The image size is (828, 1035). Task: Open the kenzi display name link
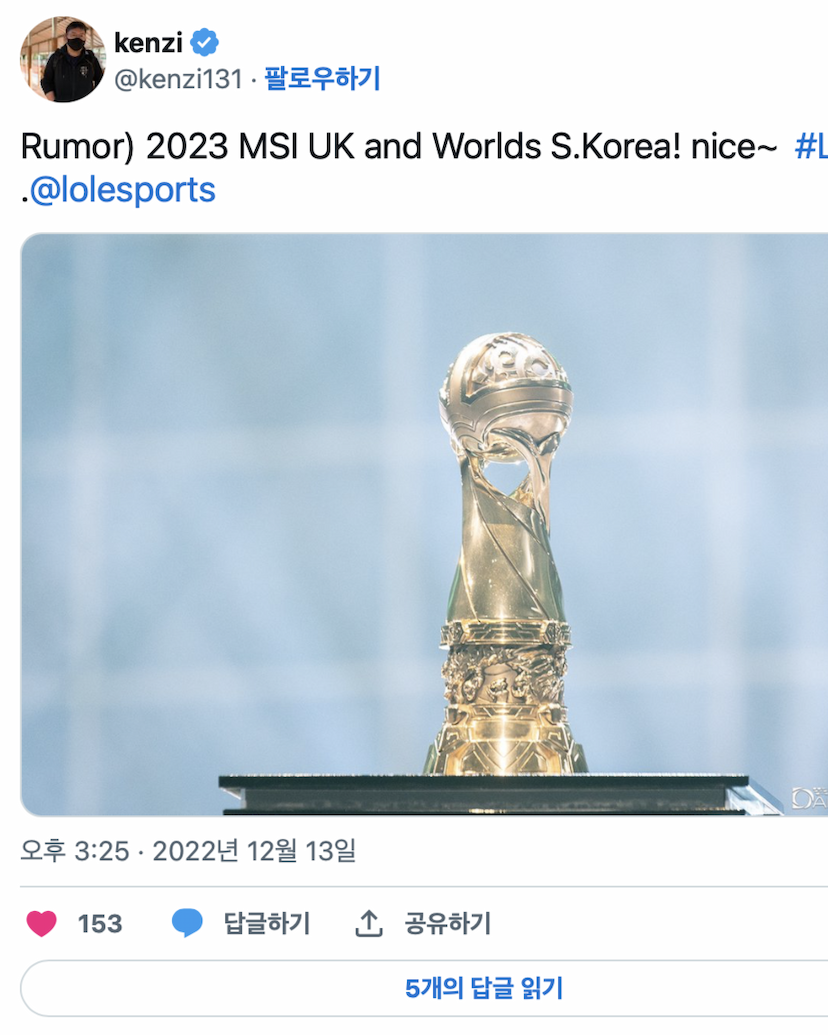149,43
